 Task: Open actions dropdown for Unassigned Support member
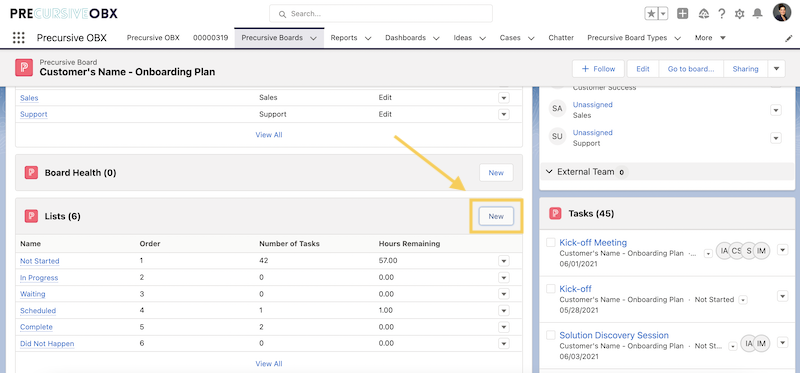pos(776,138)
